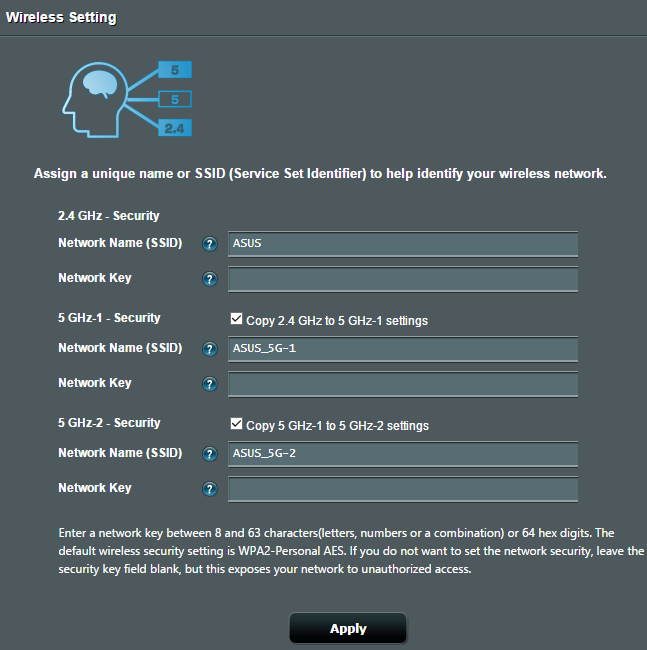Focus the SSID field containing ASUS_5G-1
Viewport: 647px width, 650px height.
coord(403,349)
